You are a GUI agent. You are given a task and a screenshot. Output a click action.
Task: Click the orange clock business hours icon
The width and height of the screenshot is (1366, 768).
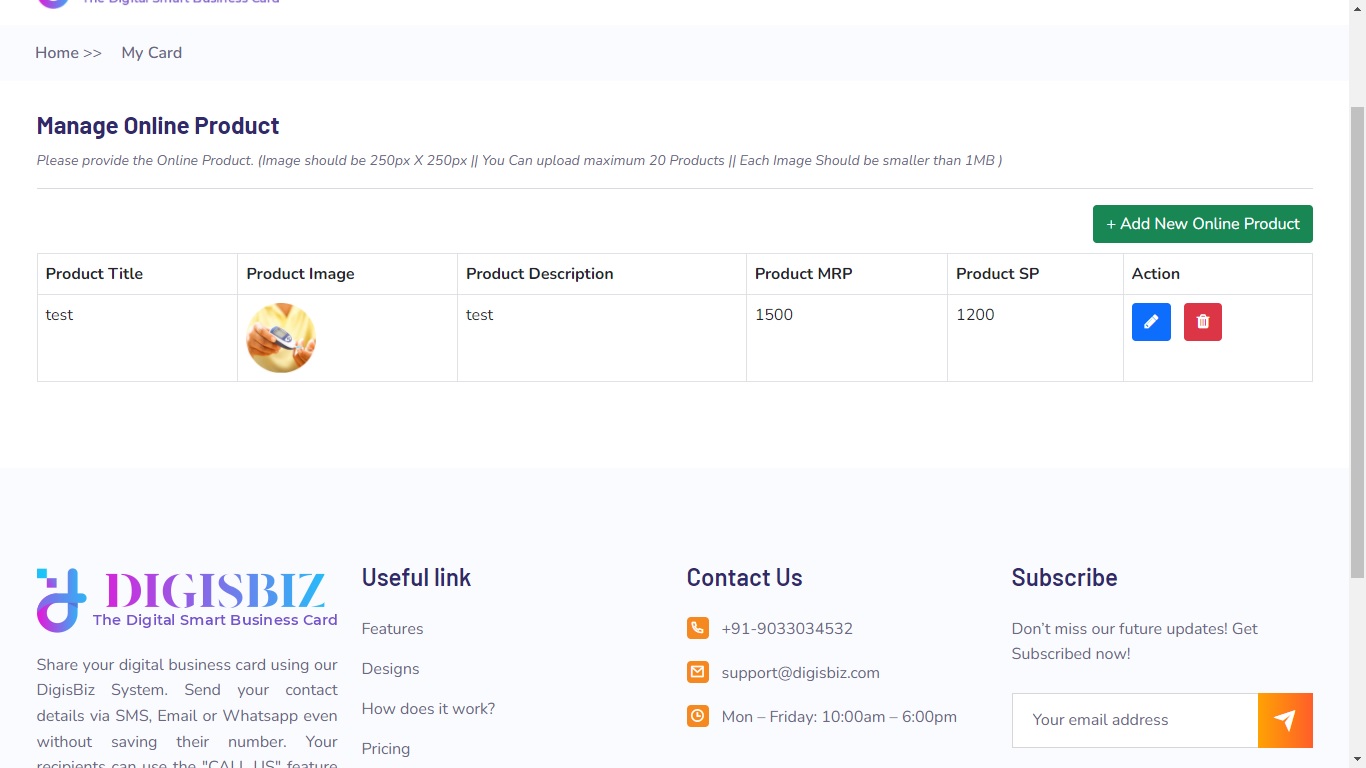[x=698, y=716]
